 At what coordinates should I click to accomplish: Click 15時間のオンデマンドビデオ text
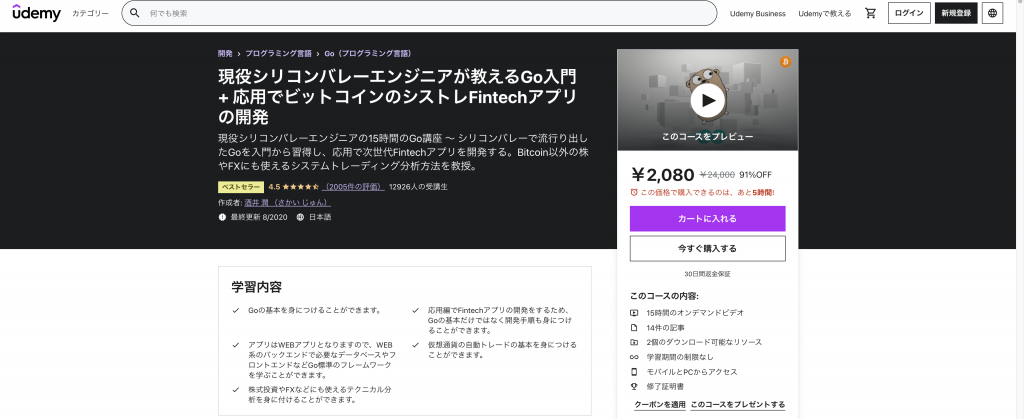(x=695, y=313)
